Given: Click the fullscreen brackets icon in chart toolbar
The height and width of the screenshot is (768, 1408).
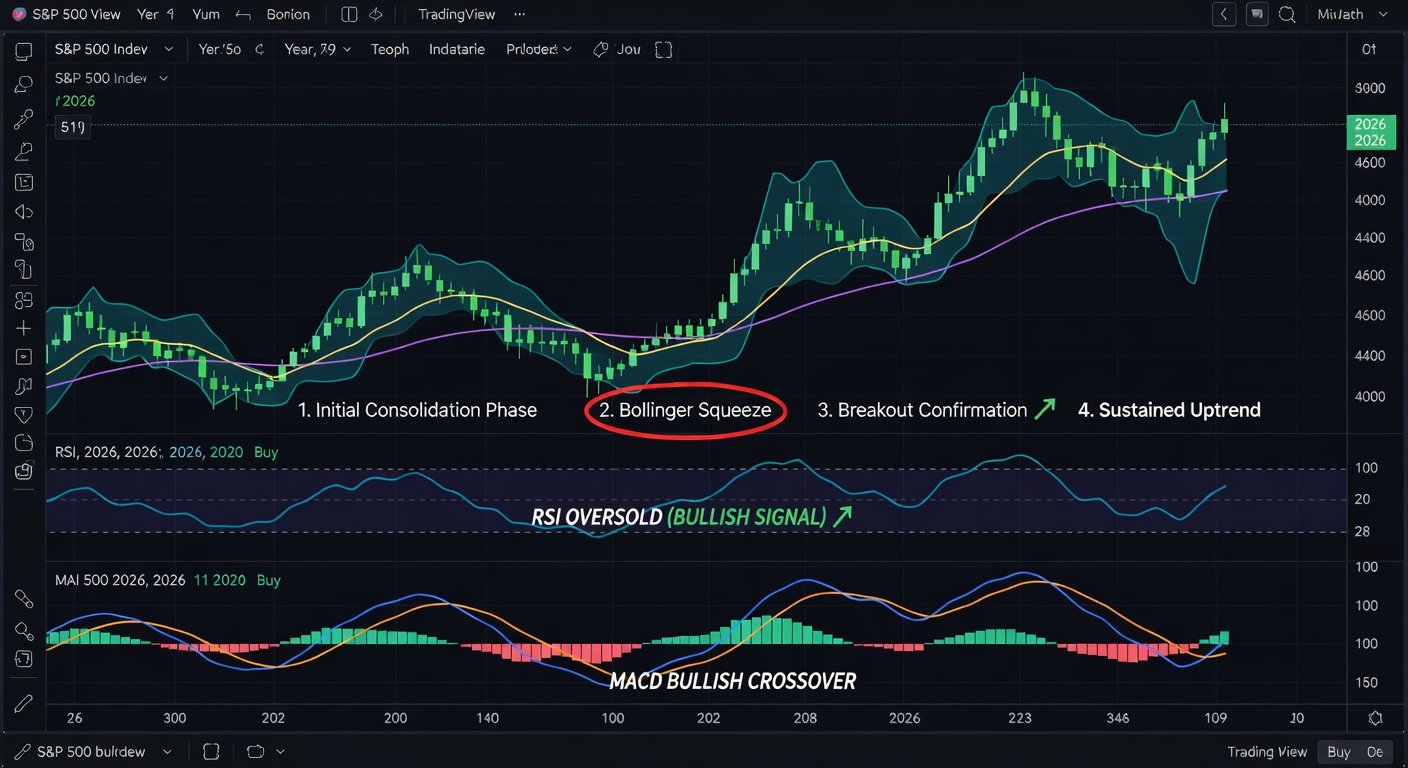Looking at the screenshot, I should click(x=663, y=49).
